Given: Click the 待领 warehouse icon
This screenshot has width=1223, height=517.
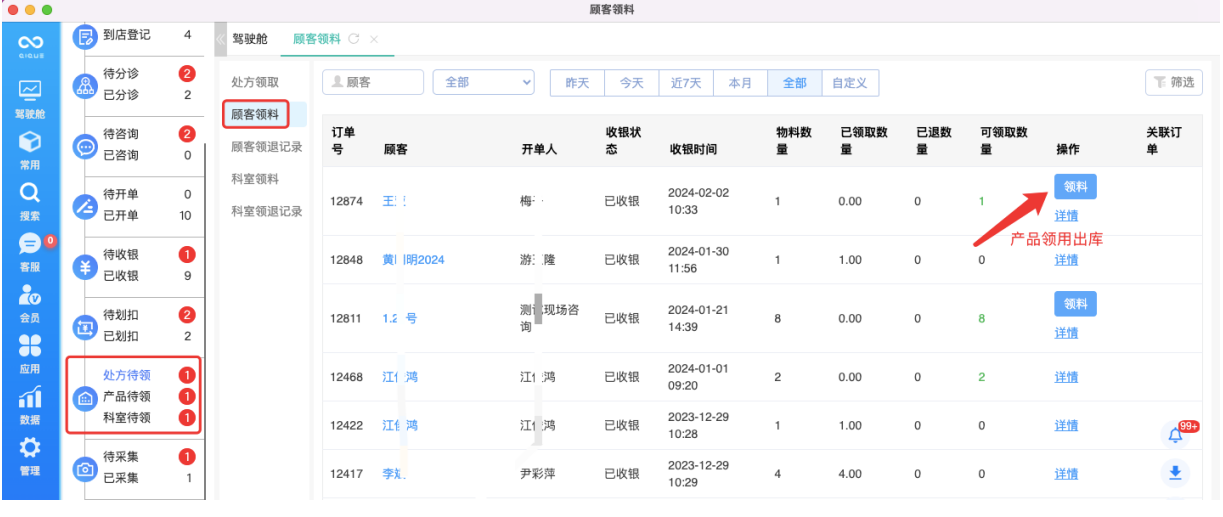Looking at the screenshot, I should (x=86, y=398).
